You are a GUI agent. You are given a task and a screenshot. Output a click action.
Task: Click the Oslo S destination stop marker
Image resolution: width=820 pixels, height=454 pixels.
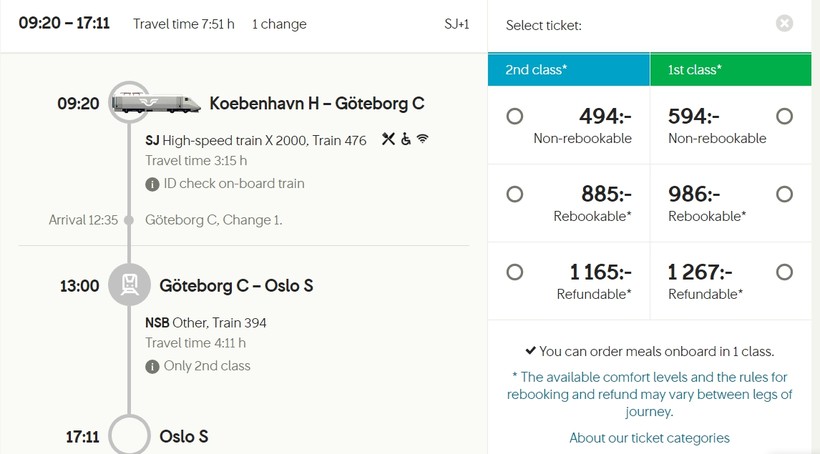click(129, 435)
